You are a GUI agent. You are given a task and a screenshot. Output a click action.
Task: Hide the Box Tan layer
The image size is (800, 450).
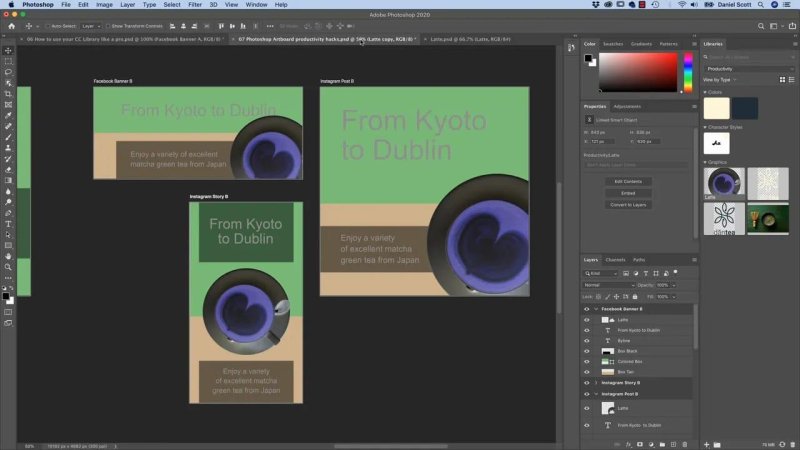click(586, 372)
